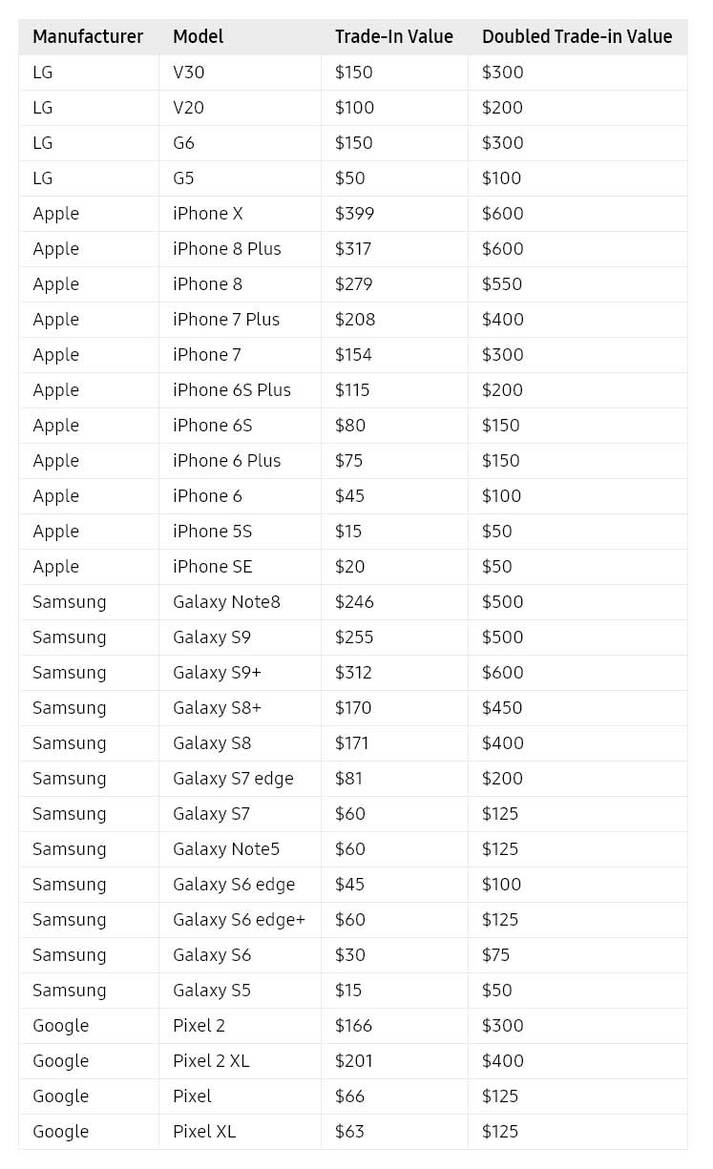Click the Model column header

pyautogui.click(x=198, y=37)
